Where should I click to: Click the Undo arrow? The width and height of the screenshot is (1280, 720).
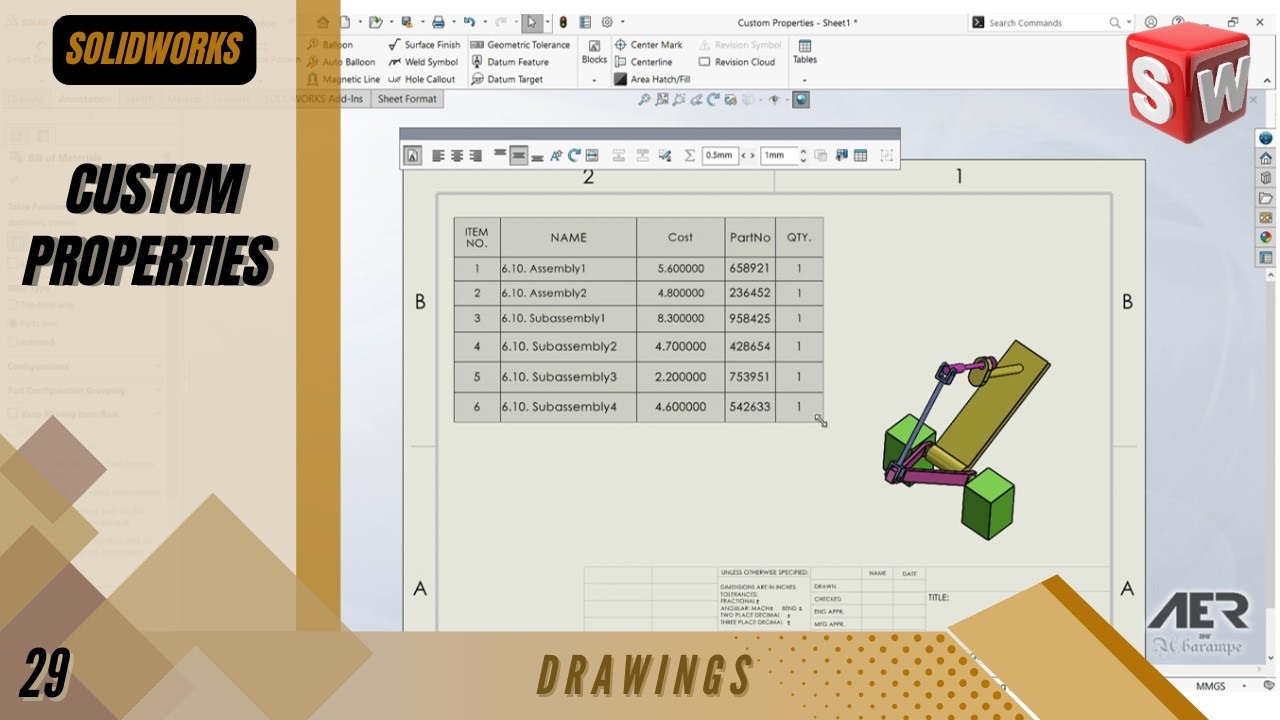pyautogui.click(x=469, y=22)
